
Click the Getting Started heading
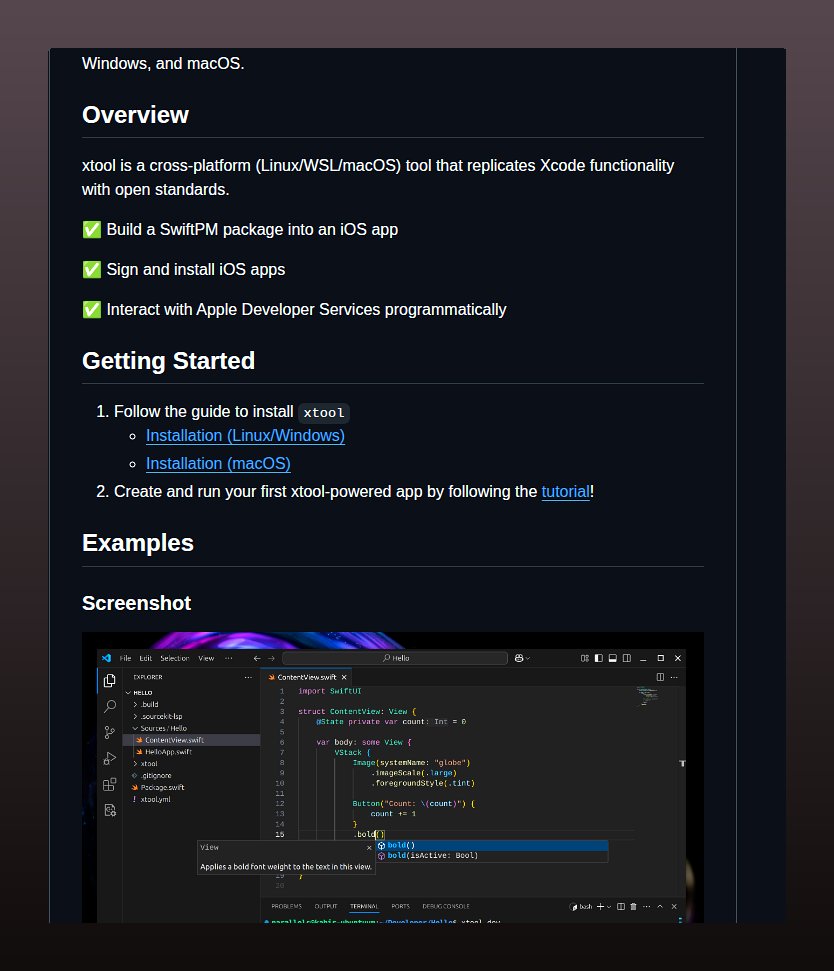pos(168,361)
